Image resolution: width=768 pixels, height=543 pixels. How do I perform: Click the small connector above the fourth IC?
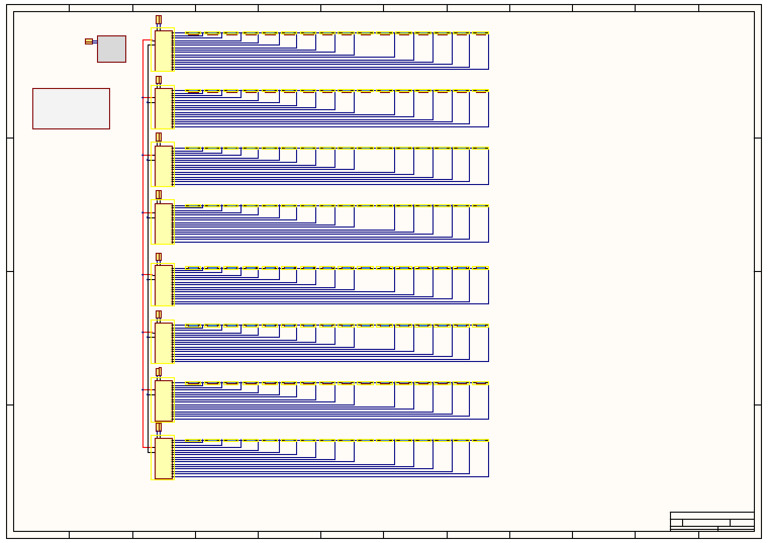click(x=159, y=195)
